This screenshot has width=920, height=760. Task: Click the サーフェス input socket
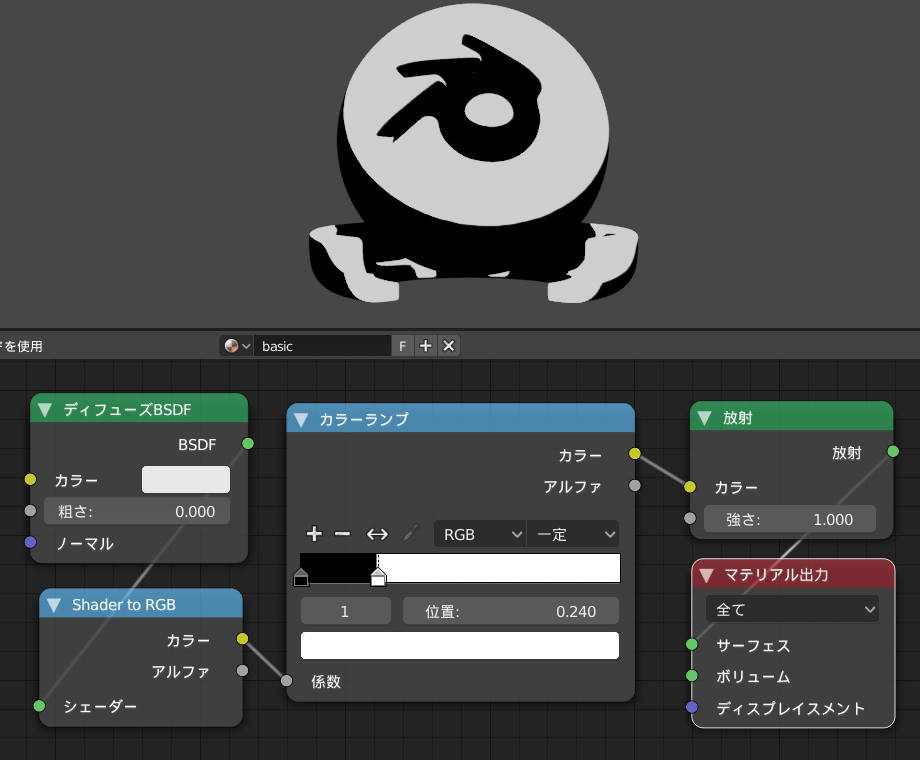pyautogui.click(x=692, y=644)
